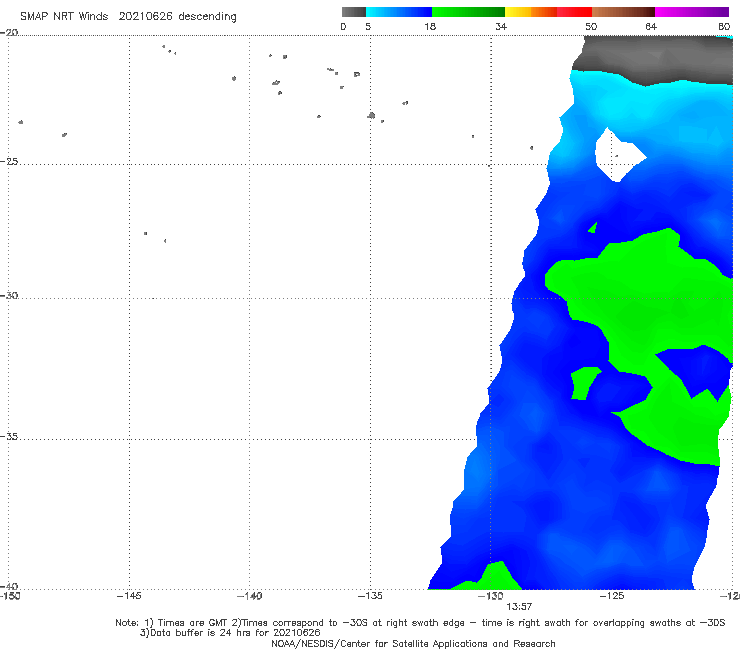Click the brown 50-64 color bar segment
This screenshot has width=740, height=650.
(x=623, y=12)
